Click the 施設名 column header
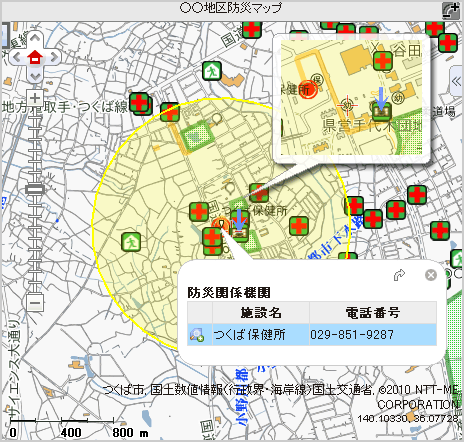 click(261, 313)
